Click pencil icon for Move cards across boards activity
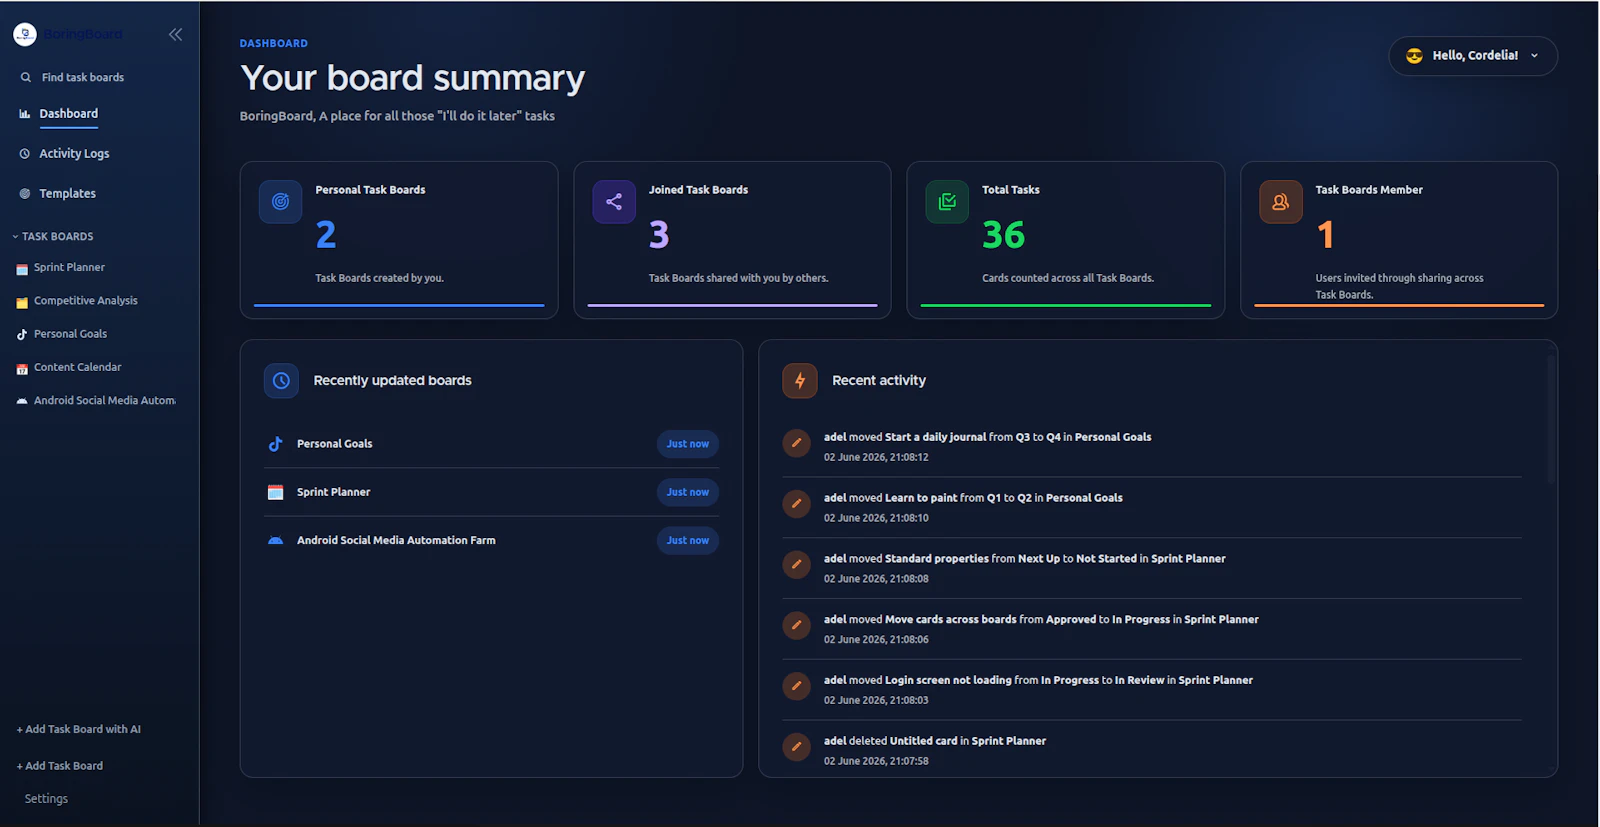The image size is (1600, 827). [x=797, y=626]
